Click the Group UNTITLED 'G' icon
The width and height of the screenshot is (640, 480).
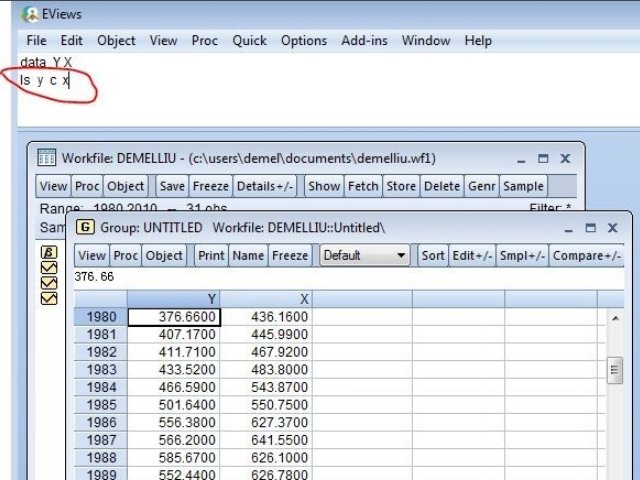pyautogui.click(x=85, y=227)
